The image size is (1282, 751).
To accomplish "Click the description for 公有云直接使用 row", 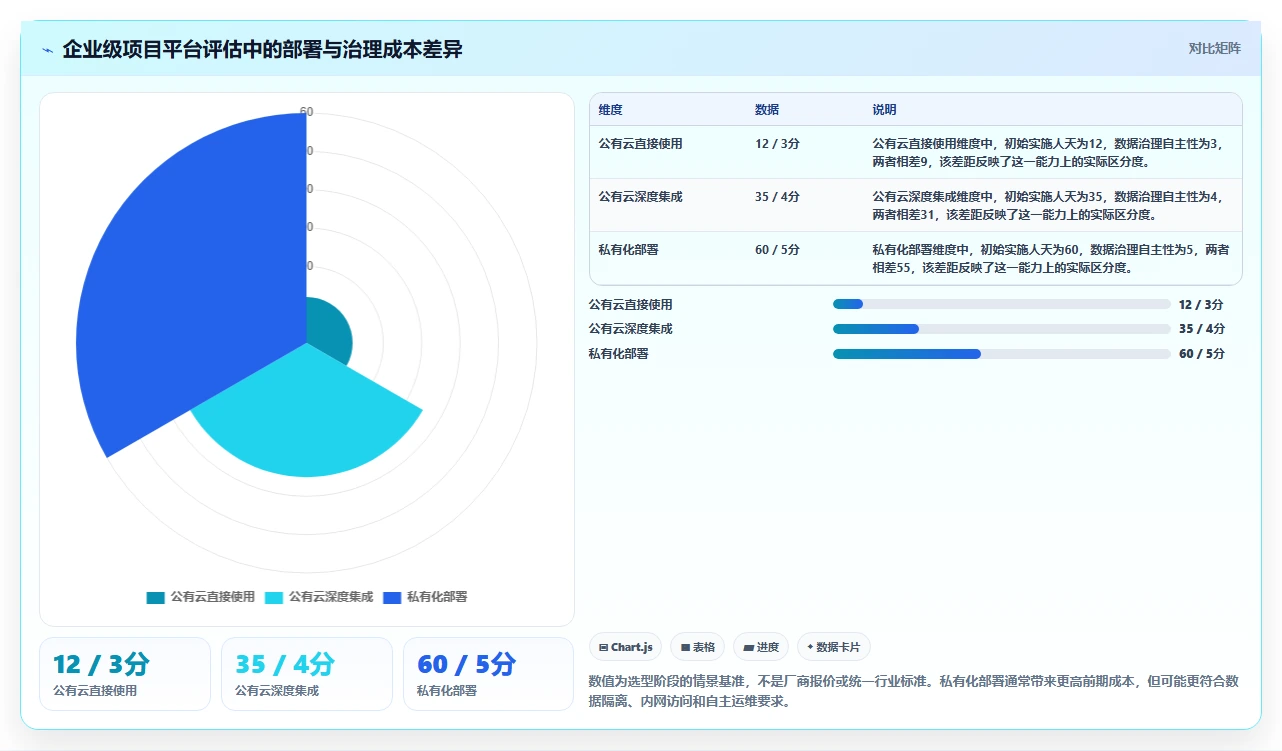I will [1048, 152].
